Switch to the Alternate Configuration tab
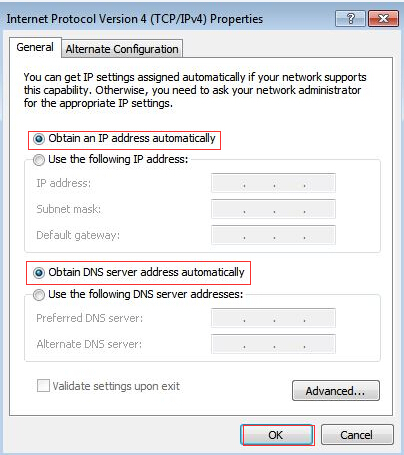Screen dimensions: 404x455 122,49
